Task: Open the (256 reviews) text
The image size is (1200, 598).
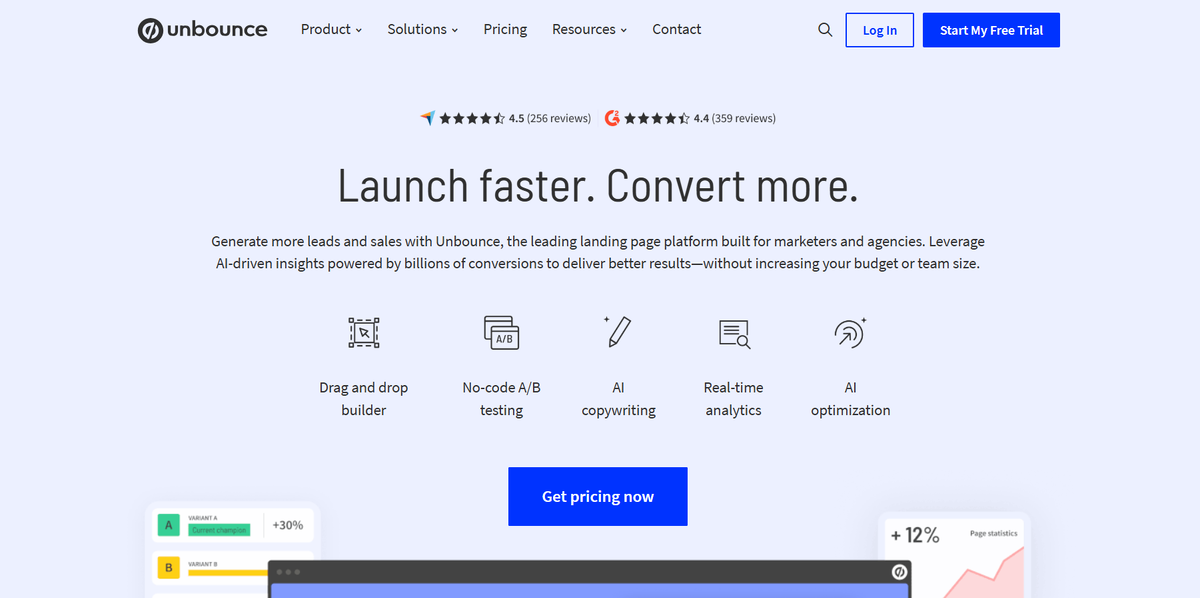Action: point(559,118)
